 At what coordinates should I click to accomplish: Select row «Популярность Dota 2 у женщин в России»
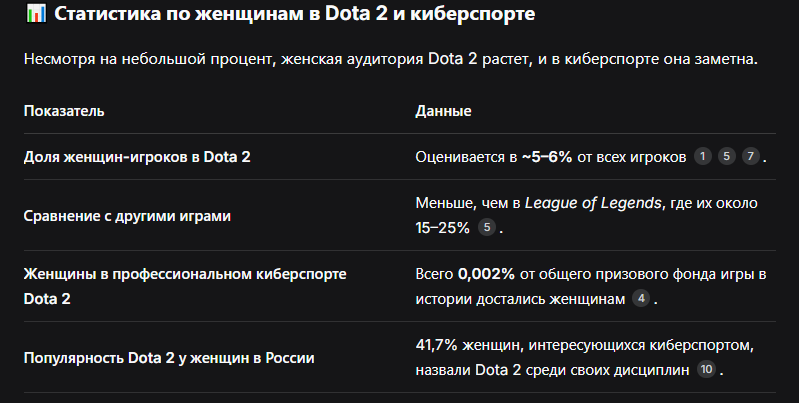click(400, 357)
